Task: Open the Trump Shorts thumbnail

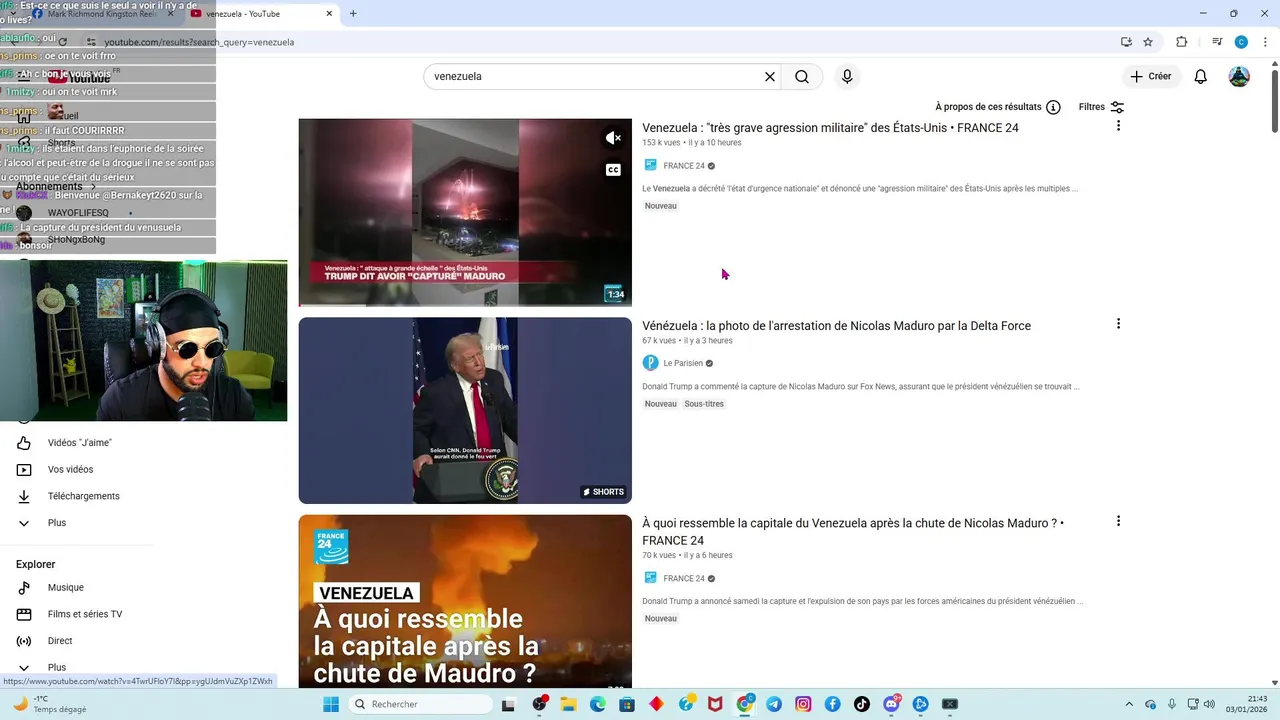Action: [x=465, y=410]
